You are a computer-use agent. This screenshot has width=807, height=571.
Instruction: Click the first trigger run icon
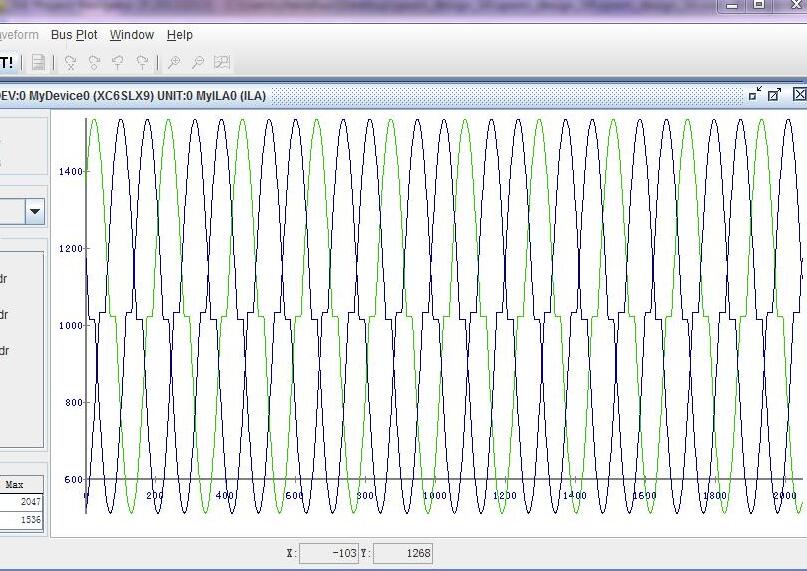[x=70, y=63]
